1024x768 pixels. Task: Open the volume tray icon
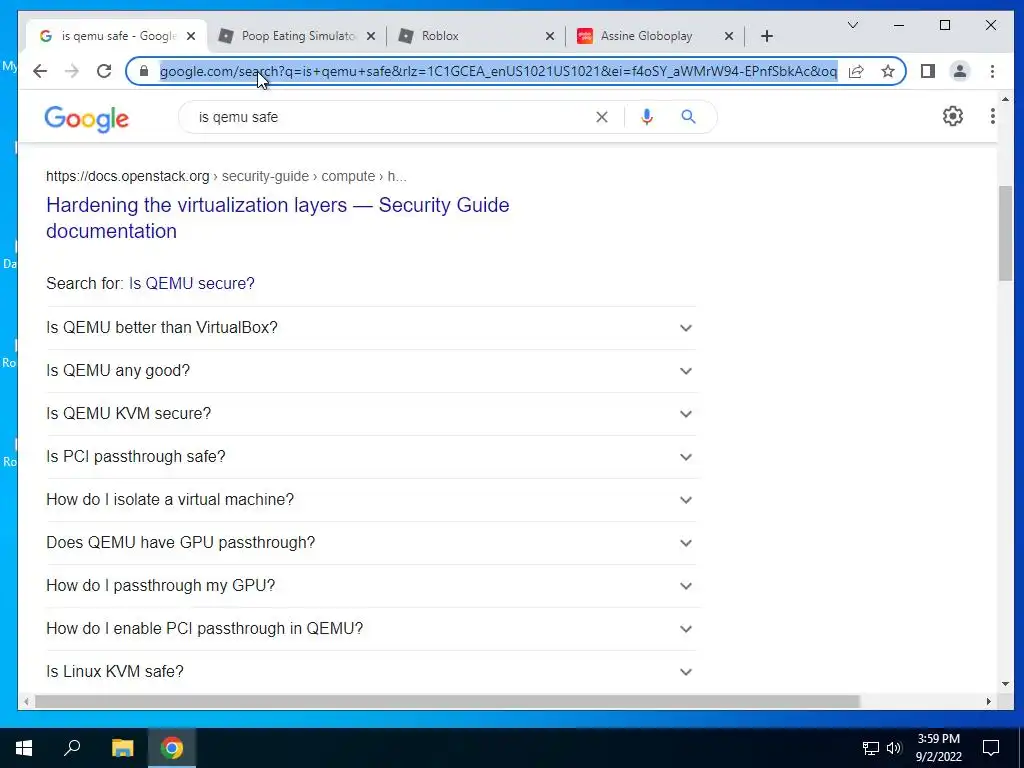coord(894,748)
